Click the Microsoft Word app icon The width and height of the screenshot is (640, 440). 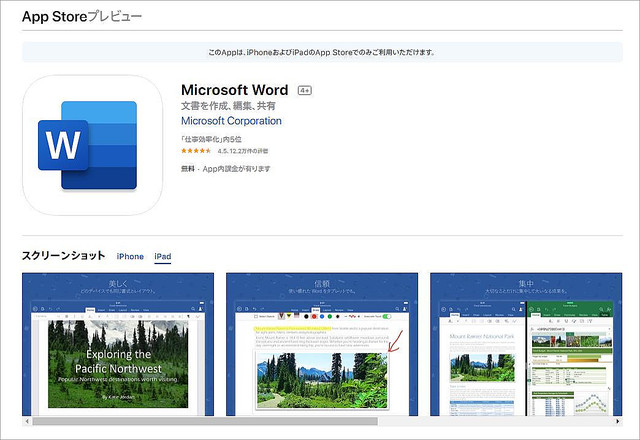tap(92, 145)
